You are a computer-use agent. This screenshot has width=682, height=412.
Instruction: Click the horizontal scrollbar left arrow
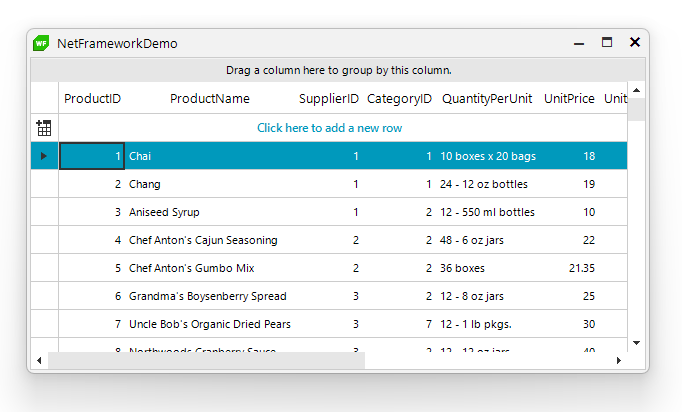pos(40,360)
